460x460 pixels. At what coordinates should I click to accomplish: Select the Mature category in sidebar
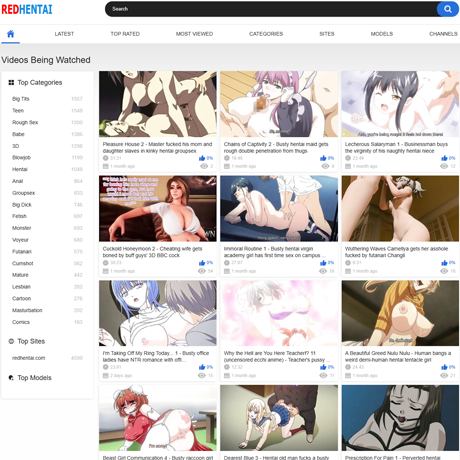coord(20,275)
